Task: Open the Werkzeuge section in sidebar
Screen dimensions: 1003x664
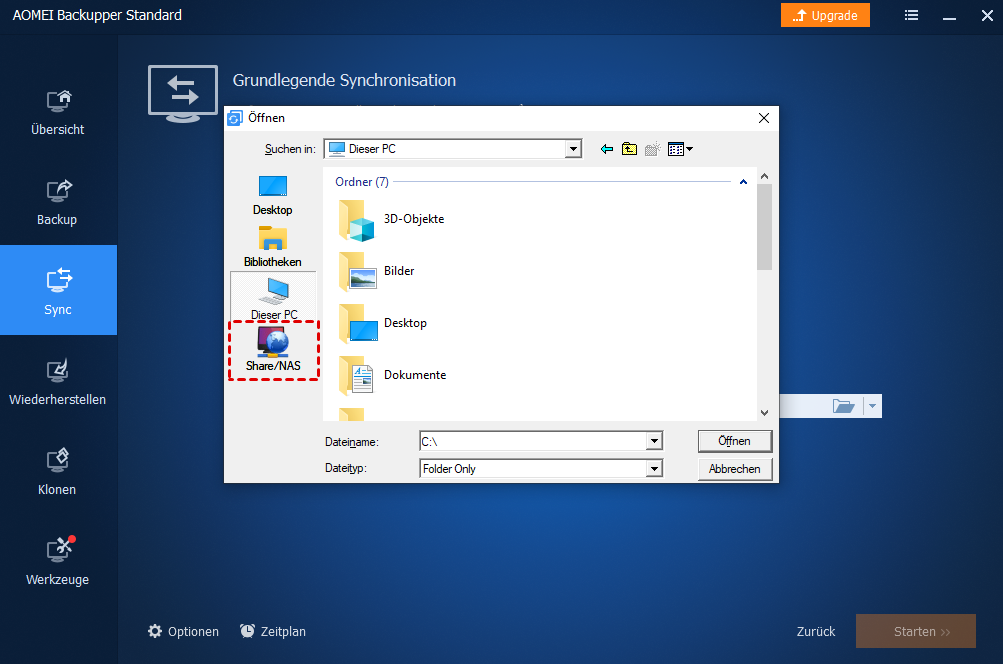Action: (x=58, y=562)
